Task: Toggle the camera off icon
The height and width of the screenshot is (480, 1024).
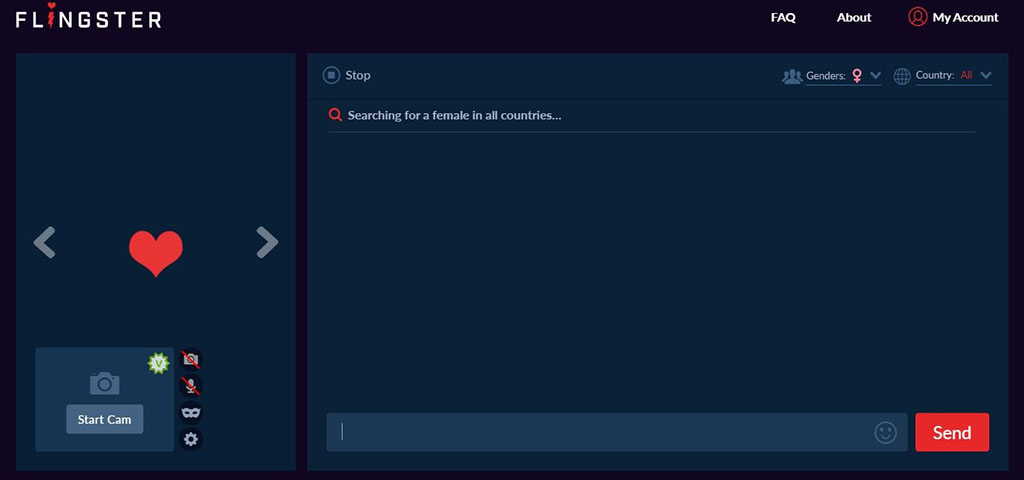Action: 190,359
